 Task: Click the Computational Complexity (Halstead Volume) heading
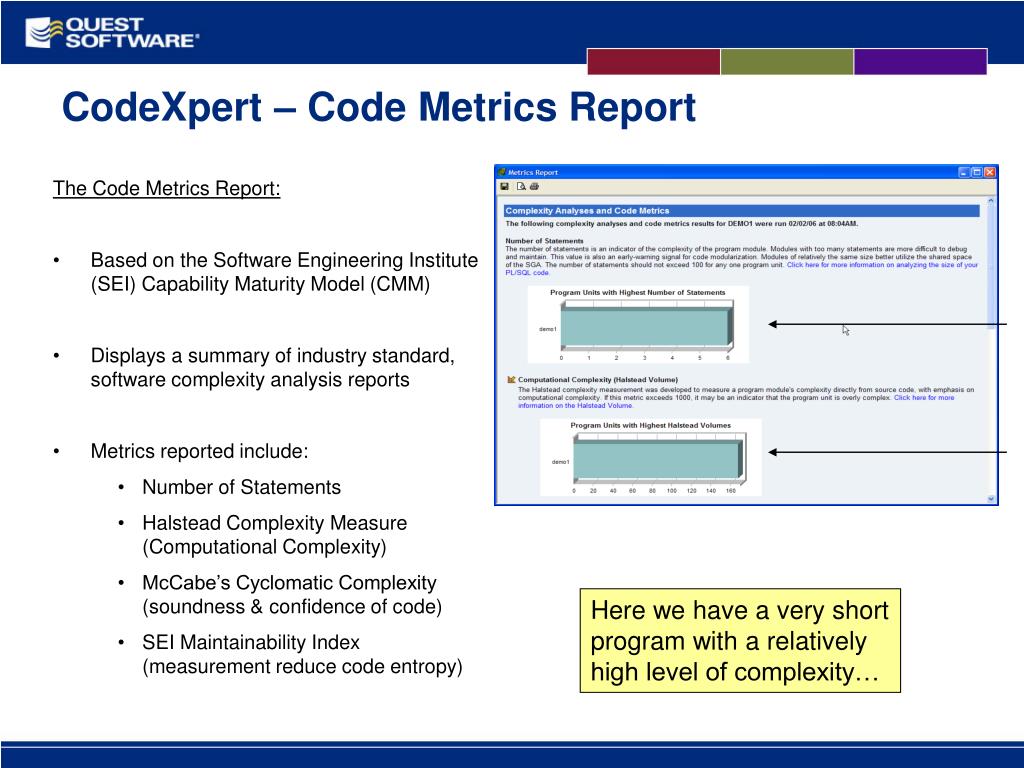pos(598,379)
